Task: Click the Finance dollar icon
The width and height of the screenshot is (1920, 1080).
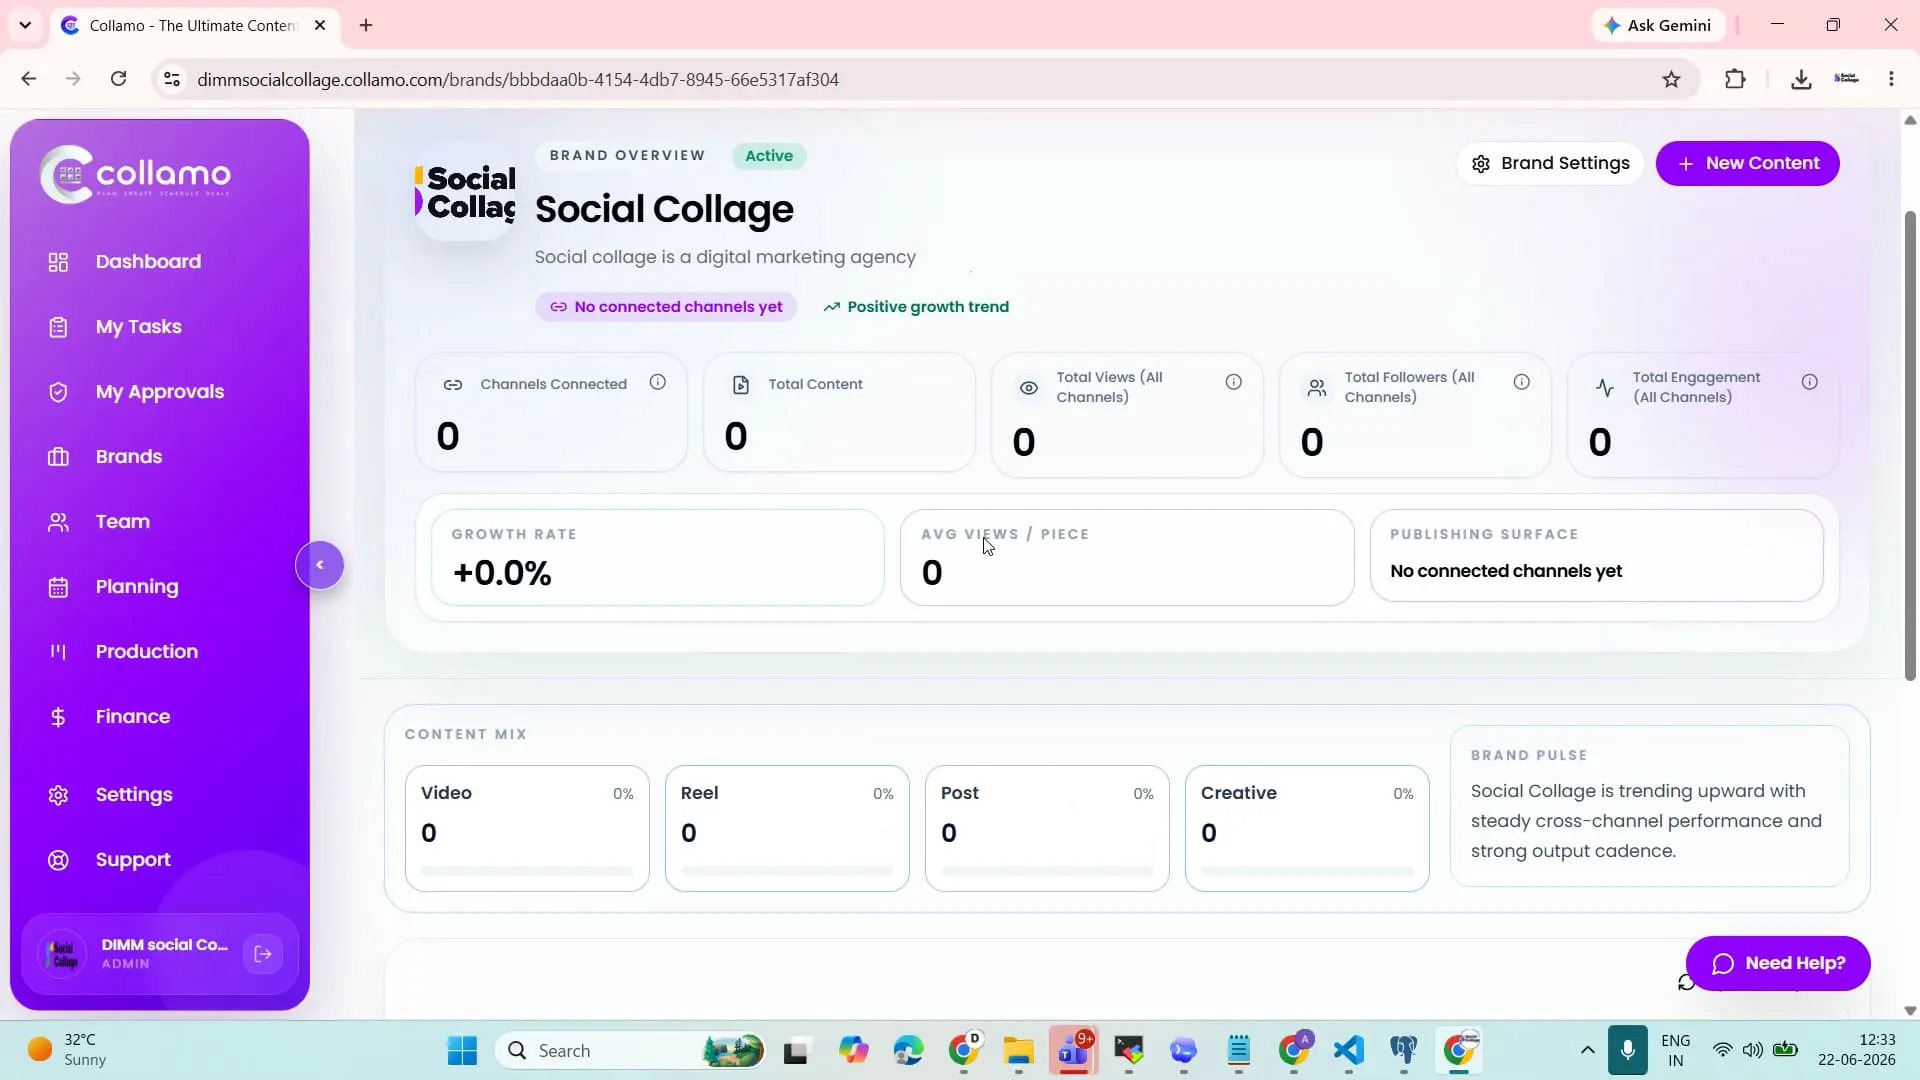Action: 58,717
